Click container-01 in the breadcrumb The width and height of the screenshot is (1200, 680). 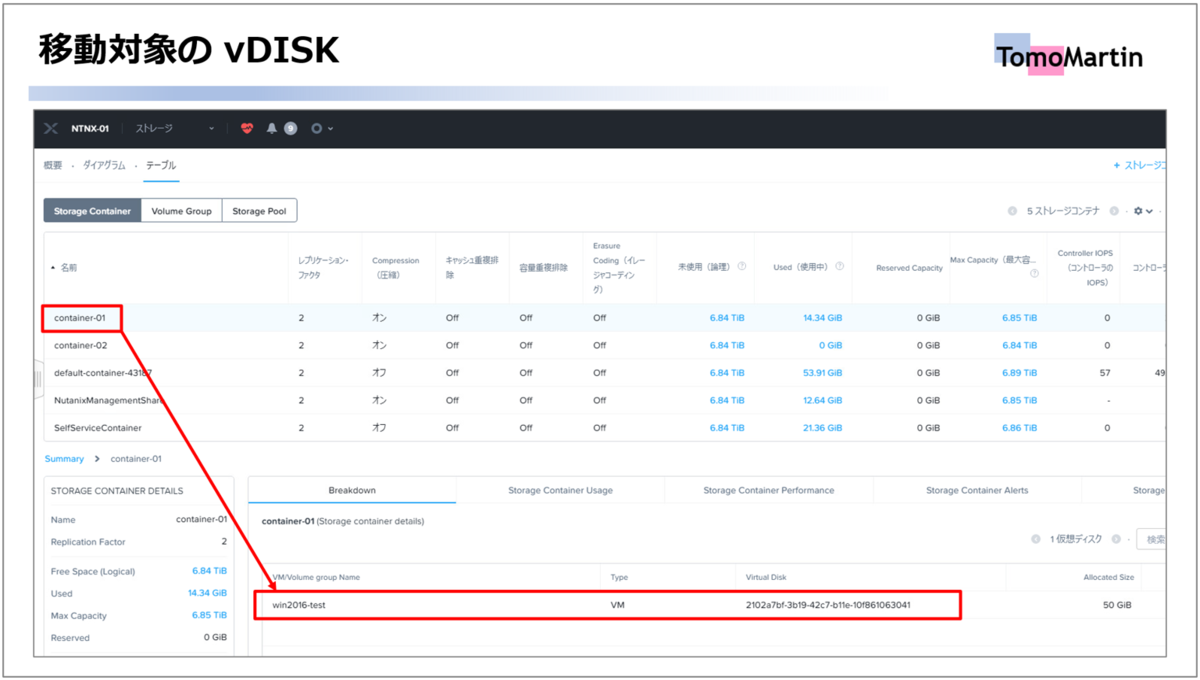(x=134, y=459)
